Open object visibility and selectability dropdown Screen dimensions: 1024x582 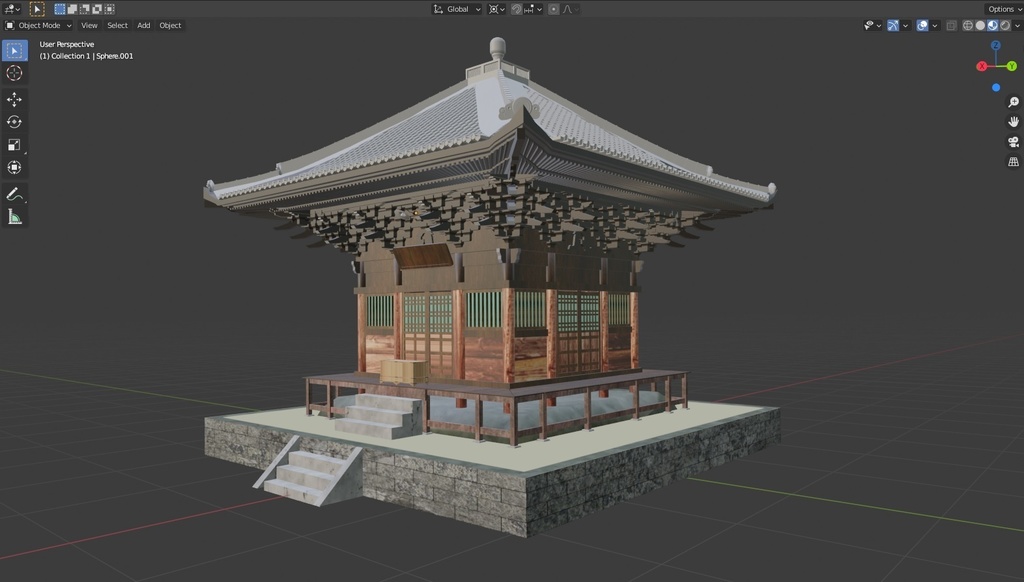[x=872, y=25]
